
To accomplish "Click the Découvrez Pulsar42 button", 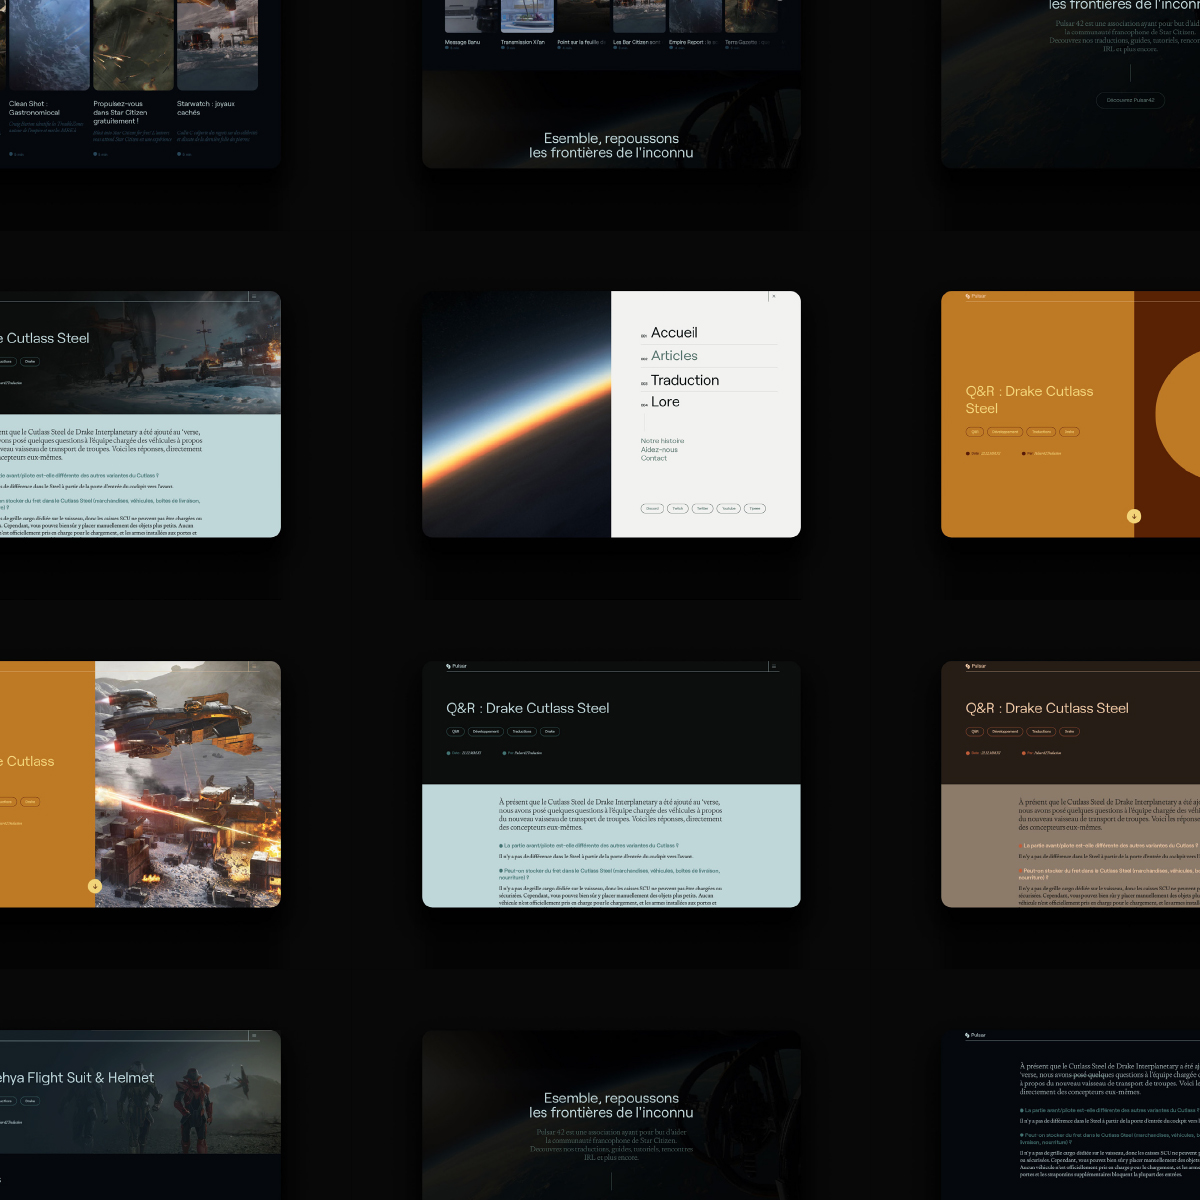I will 1130,100.
